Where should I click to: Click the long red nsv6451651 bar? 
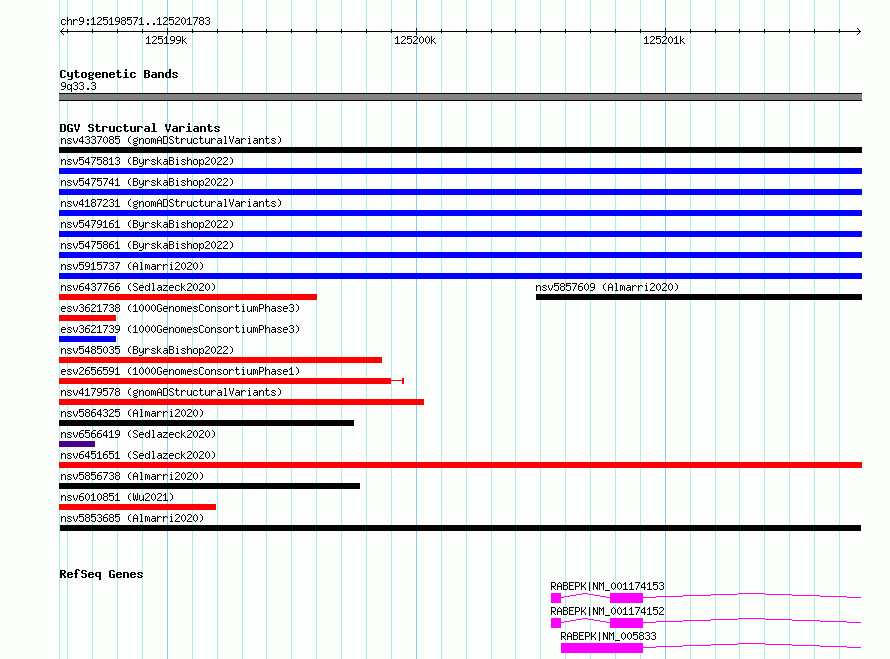click(460, 465)
